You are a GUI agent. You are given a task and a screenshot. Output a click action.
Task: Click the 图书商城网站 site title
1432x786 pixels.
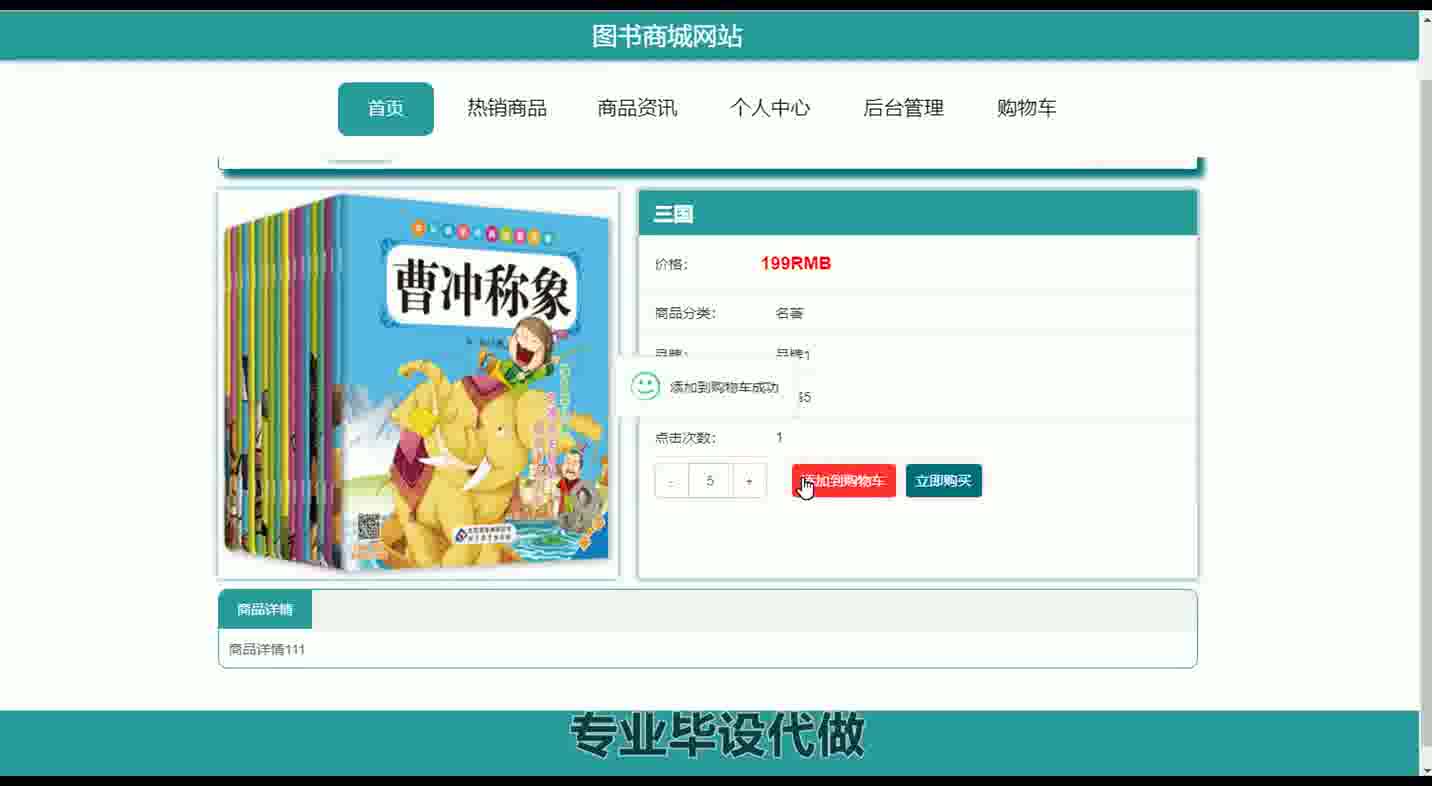667,37
